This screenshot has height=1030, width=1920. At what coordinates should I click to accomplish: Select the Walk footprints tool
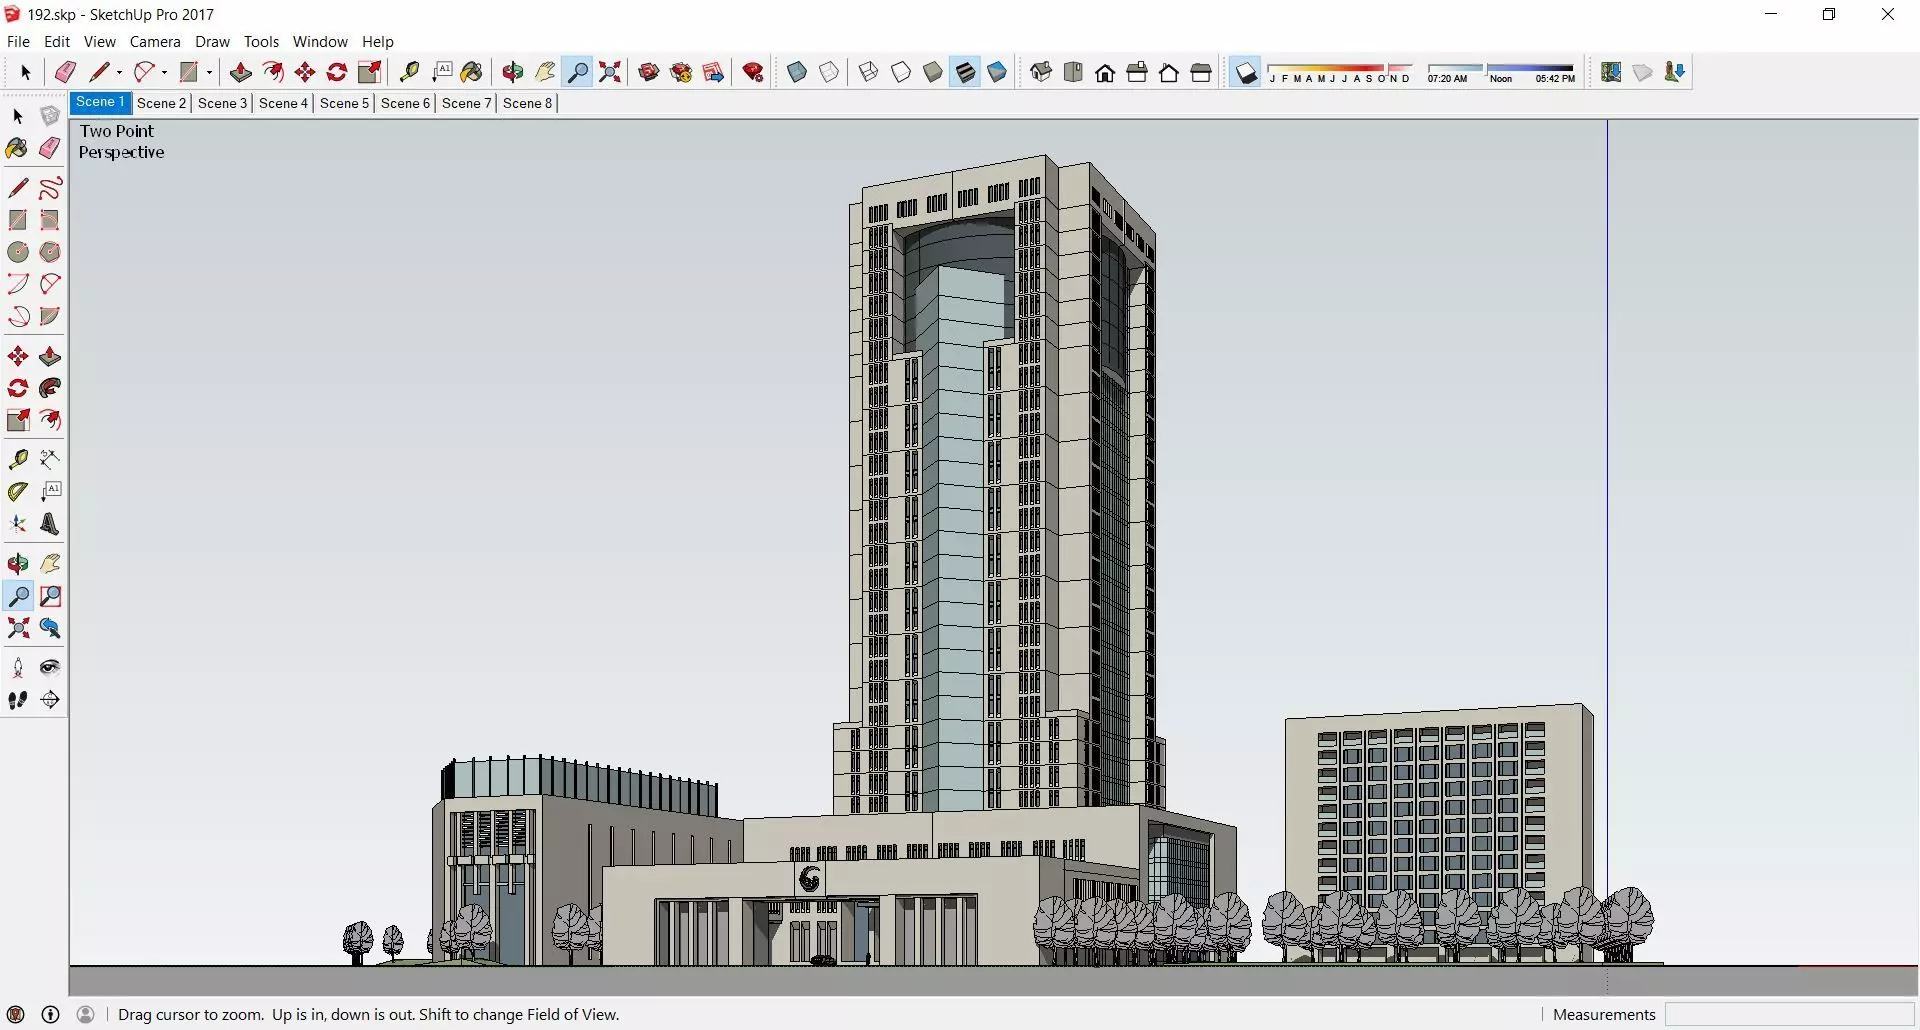pyautogui.click(x=18, y=700)
